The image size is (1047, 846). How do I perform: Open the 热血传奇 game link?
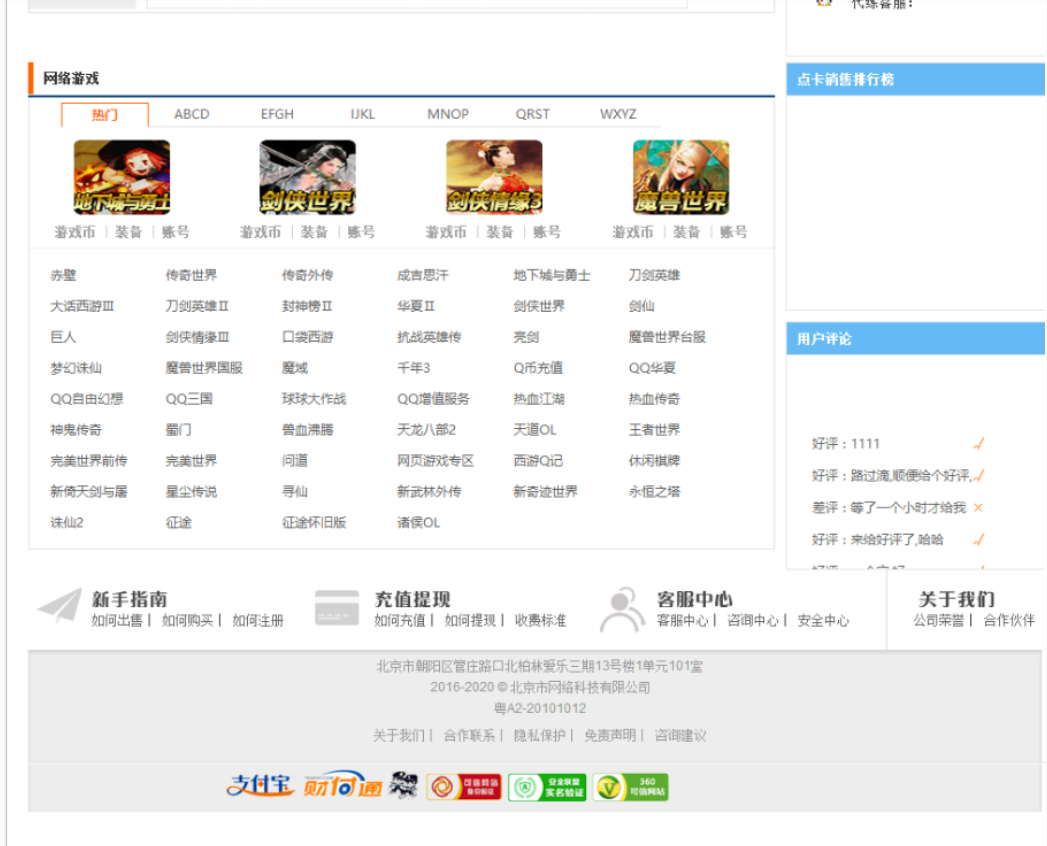(x=654, y=399)
